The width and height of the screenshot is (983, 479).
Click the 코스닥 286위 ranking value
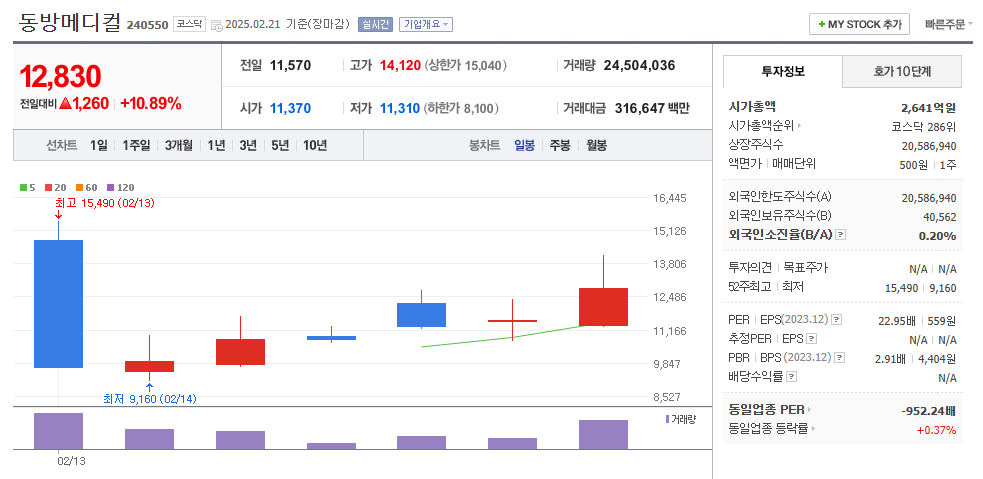924,126
